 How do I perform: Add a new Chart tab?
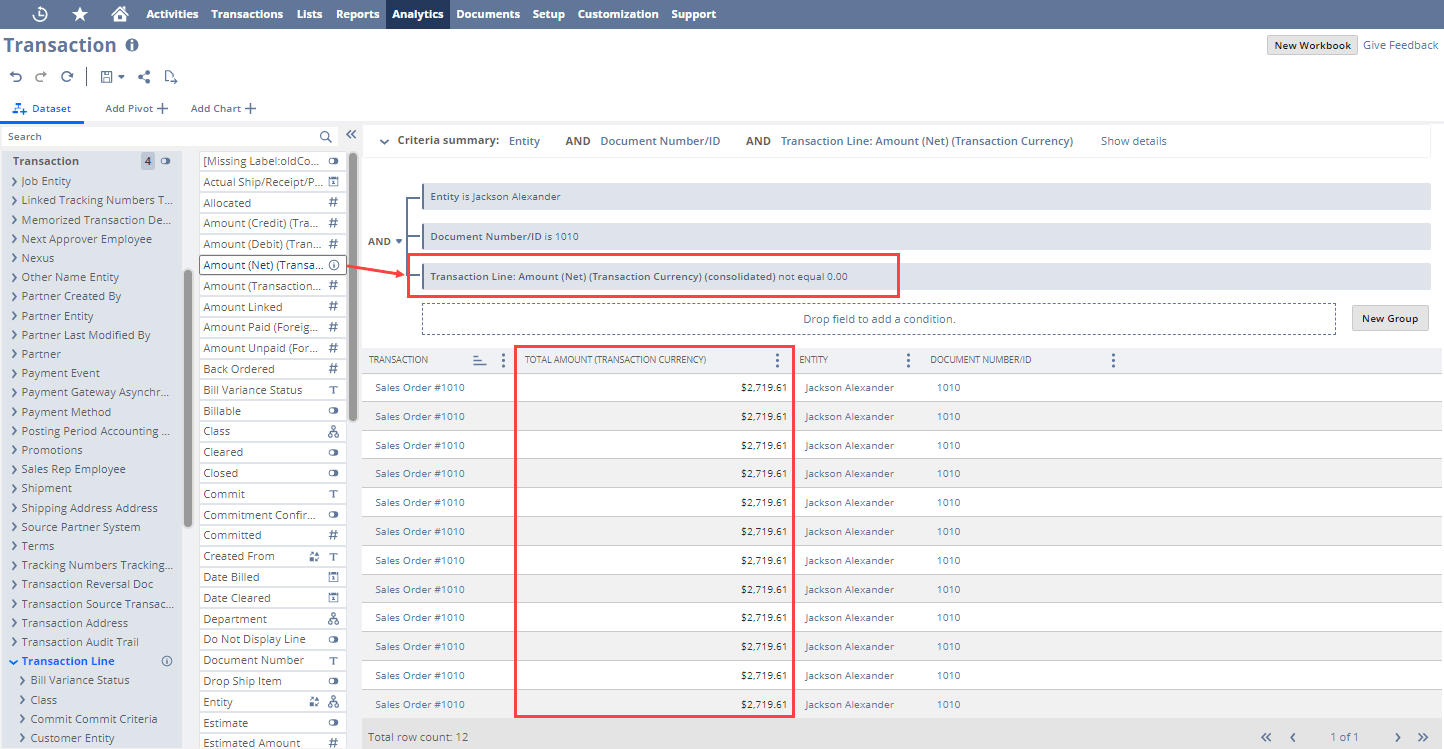tap(223, 109)
